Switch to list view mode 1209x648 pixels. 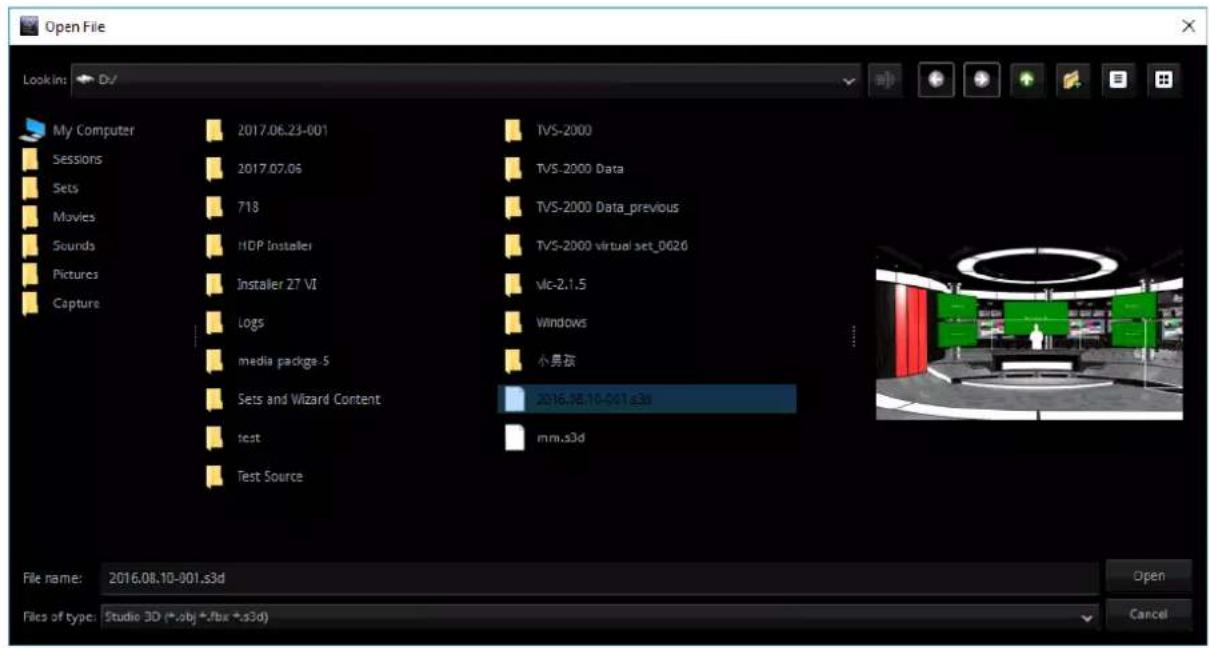[1118, 81]
